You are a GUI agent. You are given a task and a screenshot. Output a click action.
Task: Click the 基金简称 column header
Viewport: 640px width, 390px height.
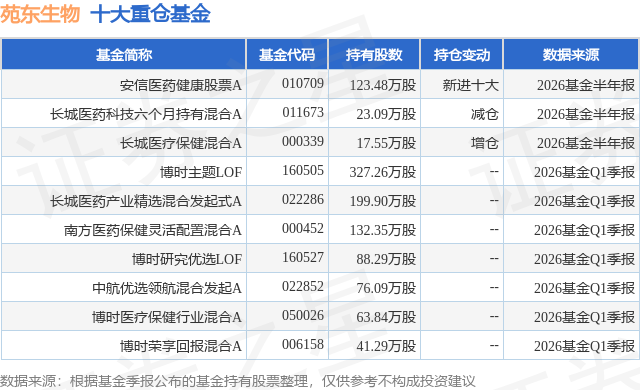(124, 55)
